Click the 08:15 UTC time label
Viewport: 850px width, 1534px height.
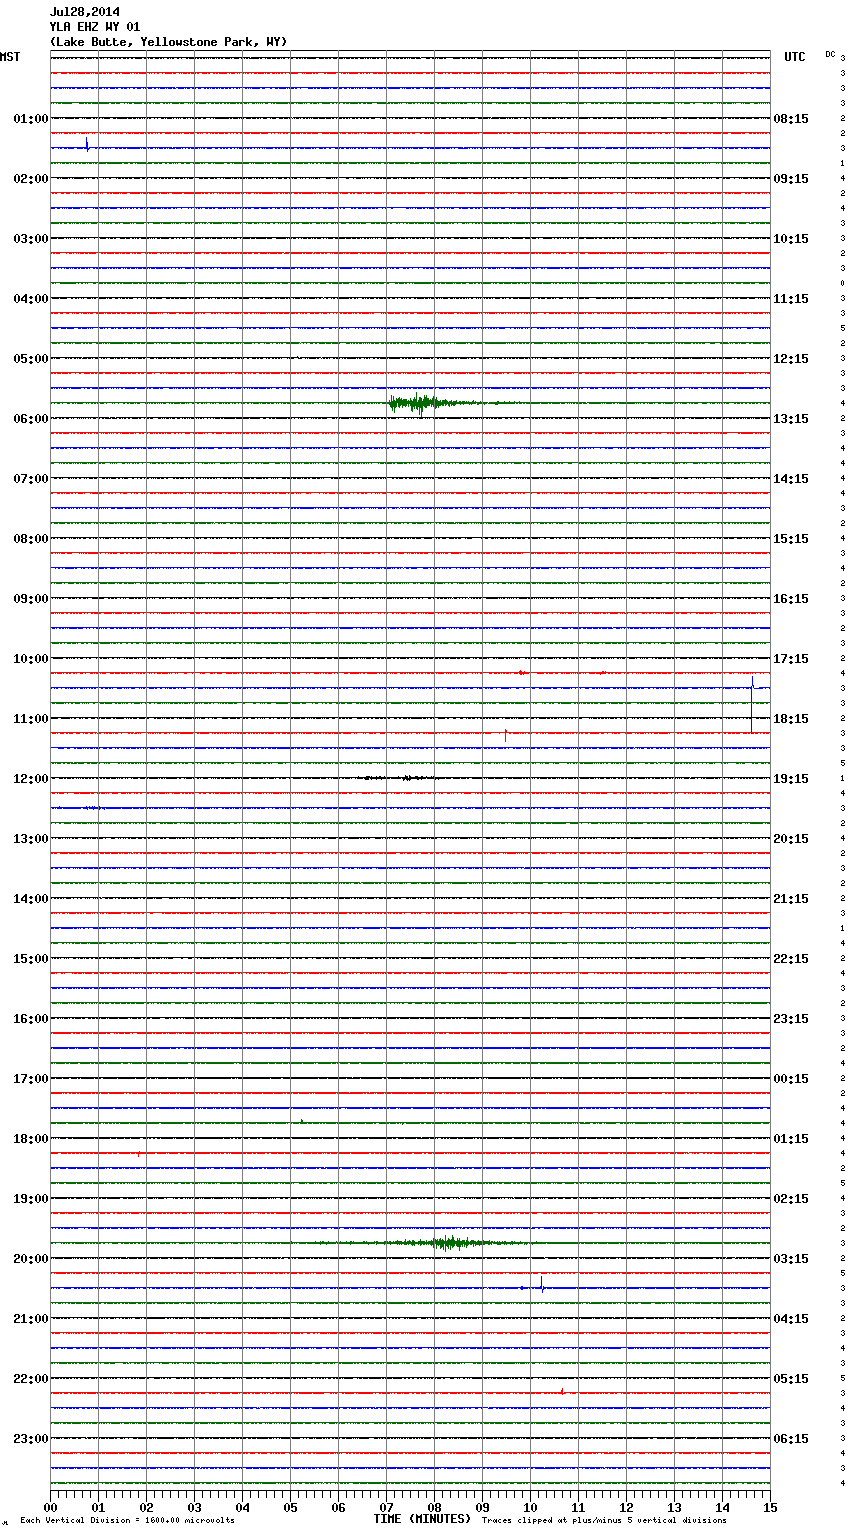791,119
